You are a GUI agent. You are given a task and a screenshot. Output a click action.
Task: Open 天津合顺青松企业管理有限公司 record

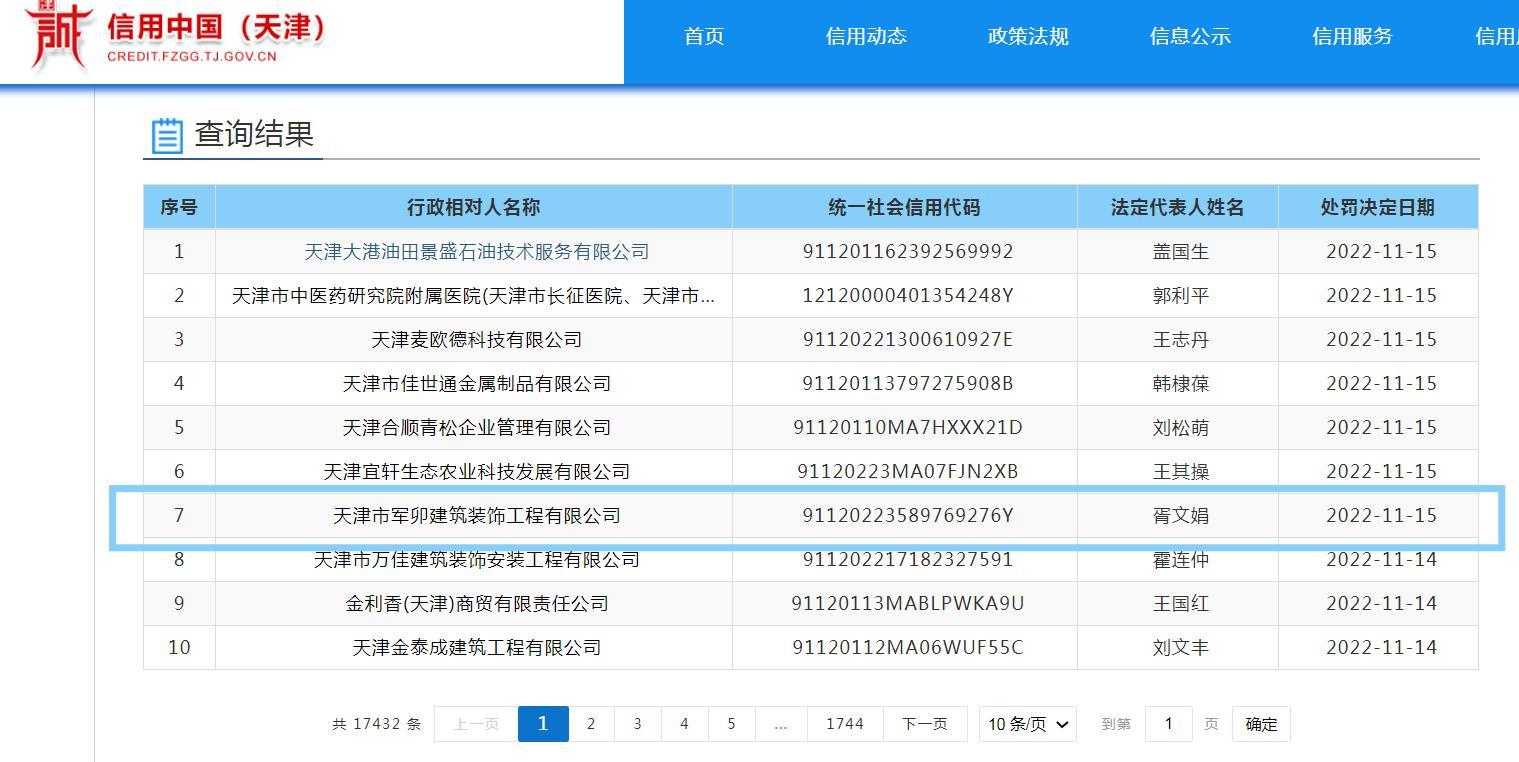(x=477, y=428)
